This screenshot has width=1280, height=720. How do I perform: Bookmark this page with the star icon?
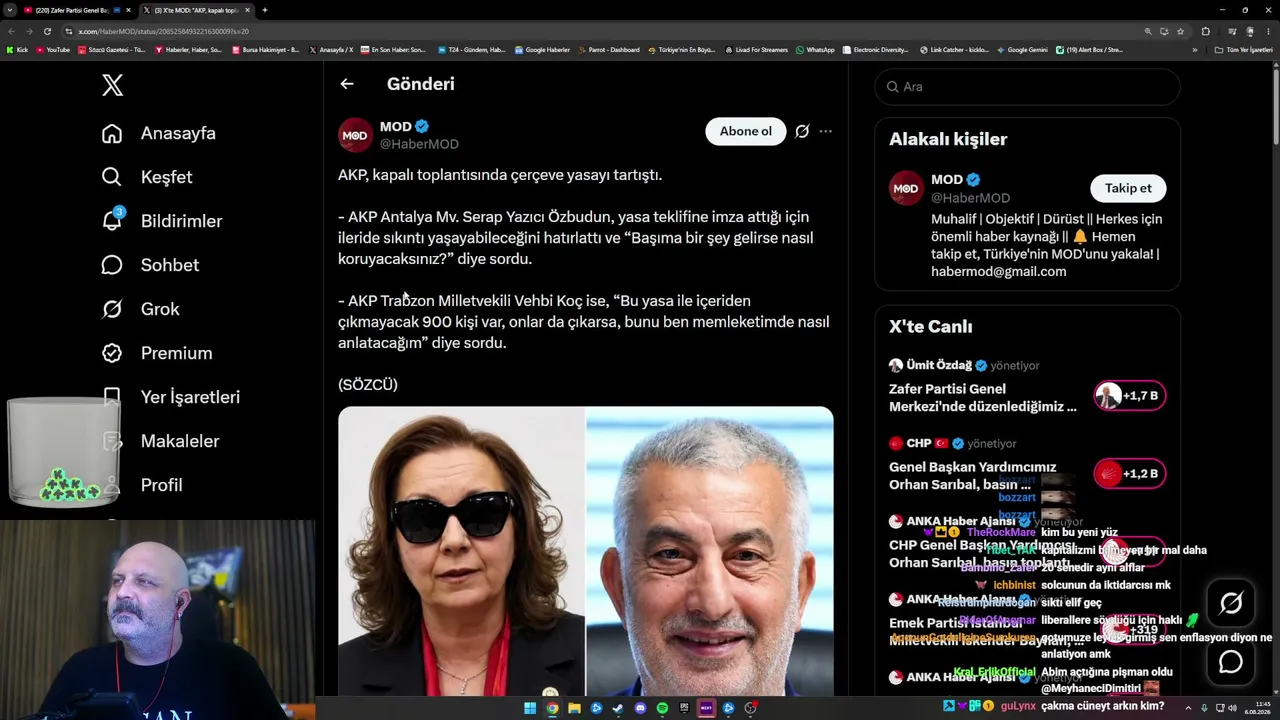[x=1181, y=31]
